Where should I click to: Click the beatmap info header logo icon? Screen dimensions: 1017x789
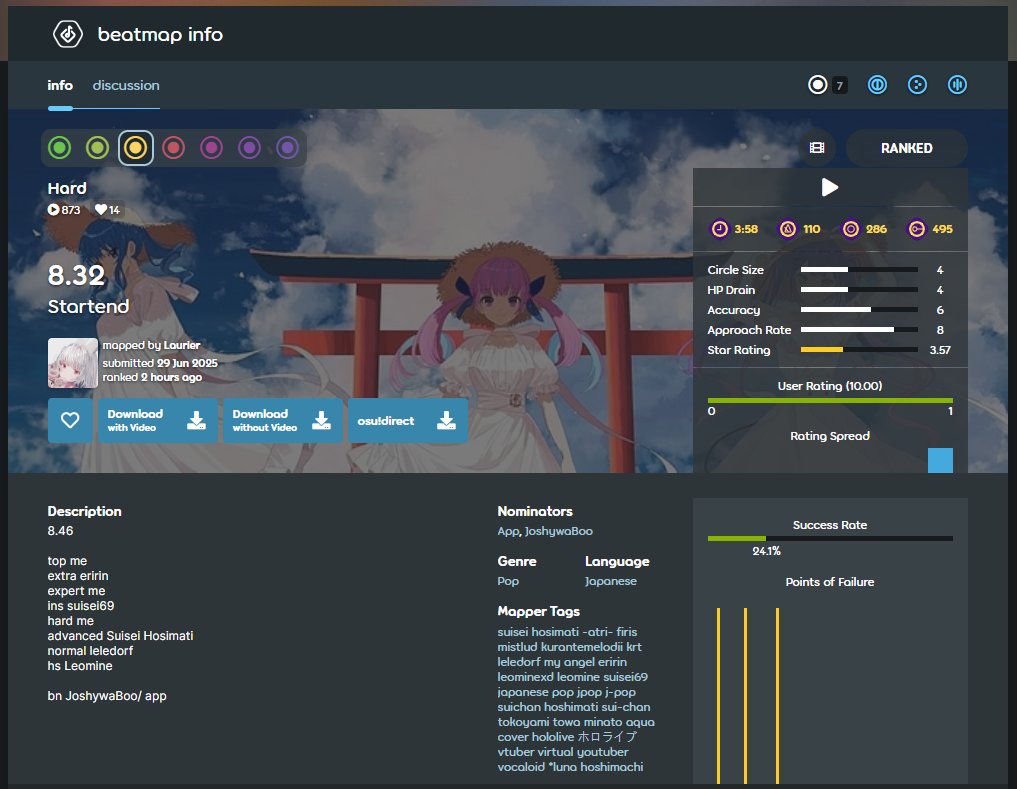point(67,34)
